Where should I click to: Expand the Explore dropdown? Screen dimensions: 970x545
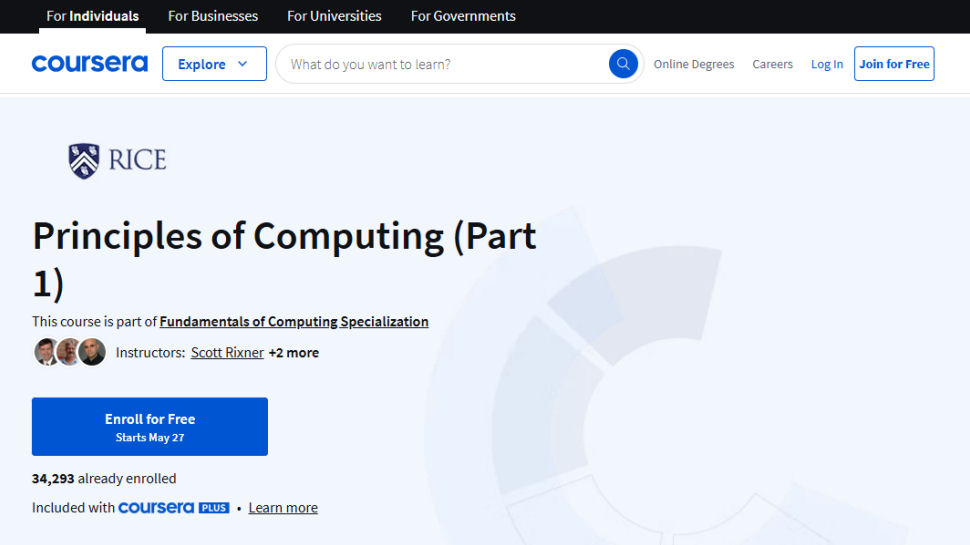pos(214,64)
